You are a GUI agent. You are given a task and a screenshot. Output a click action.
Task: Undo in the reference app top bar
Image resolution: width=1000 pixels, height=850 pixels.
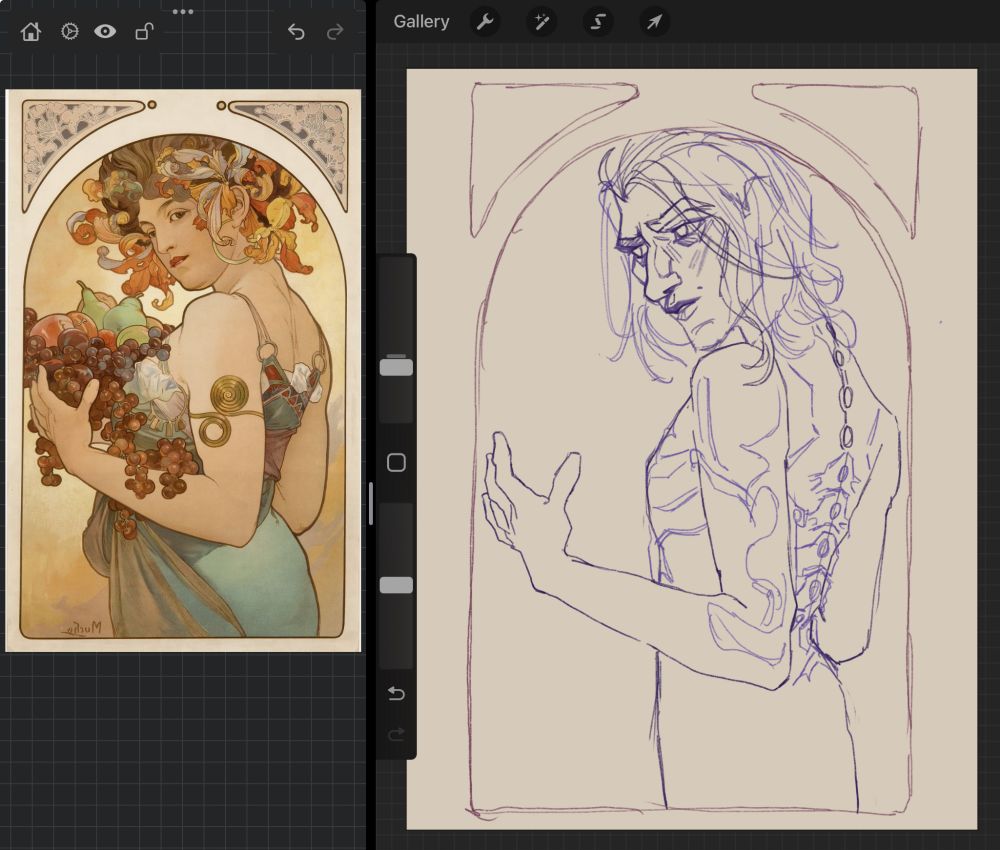296,31
